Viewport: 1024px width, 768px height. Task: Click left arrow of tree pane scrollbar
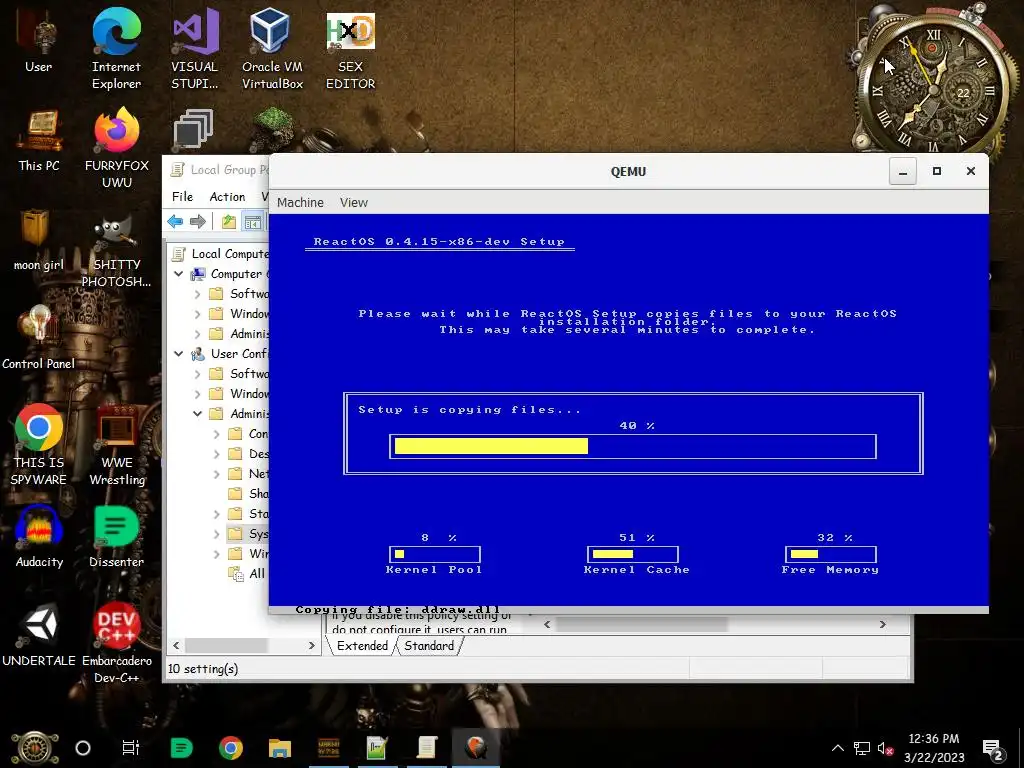tap(176, 645)
